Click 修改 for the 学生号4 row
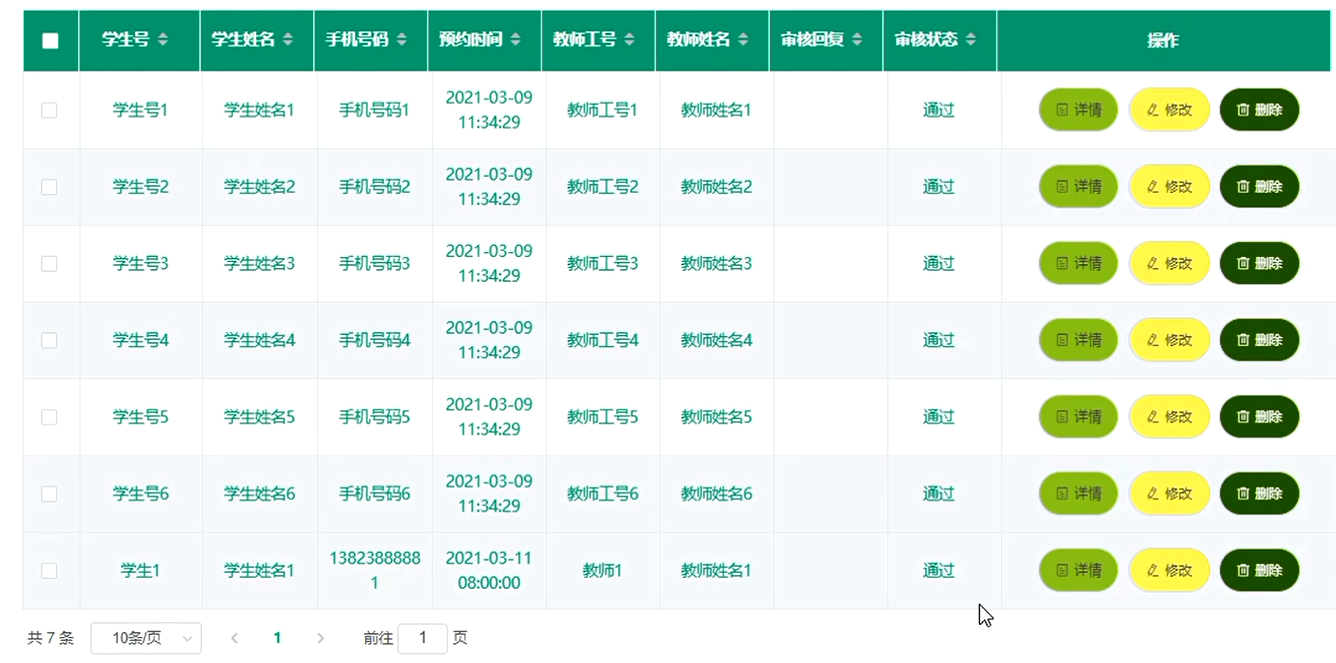Screen dimensions: 1336x663 pos(1169,340)
